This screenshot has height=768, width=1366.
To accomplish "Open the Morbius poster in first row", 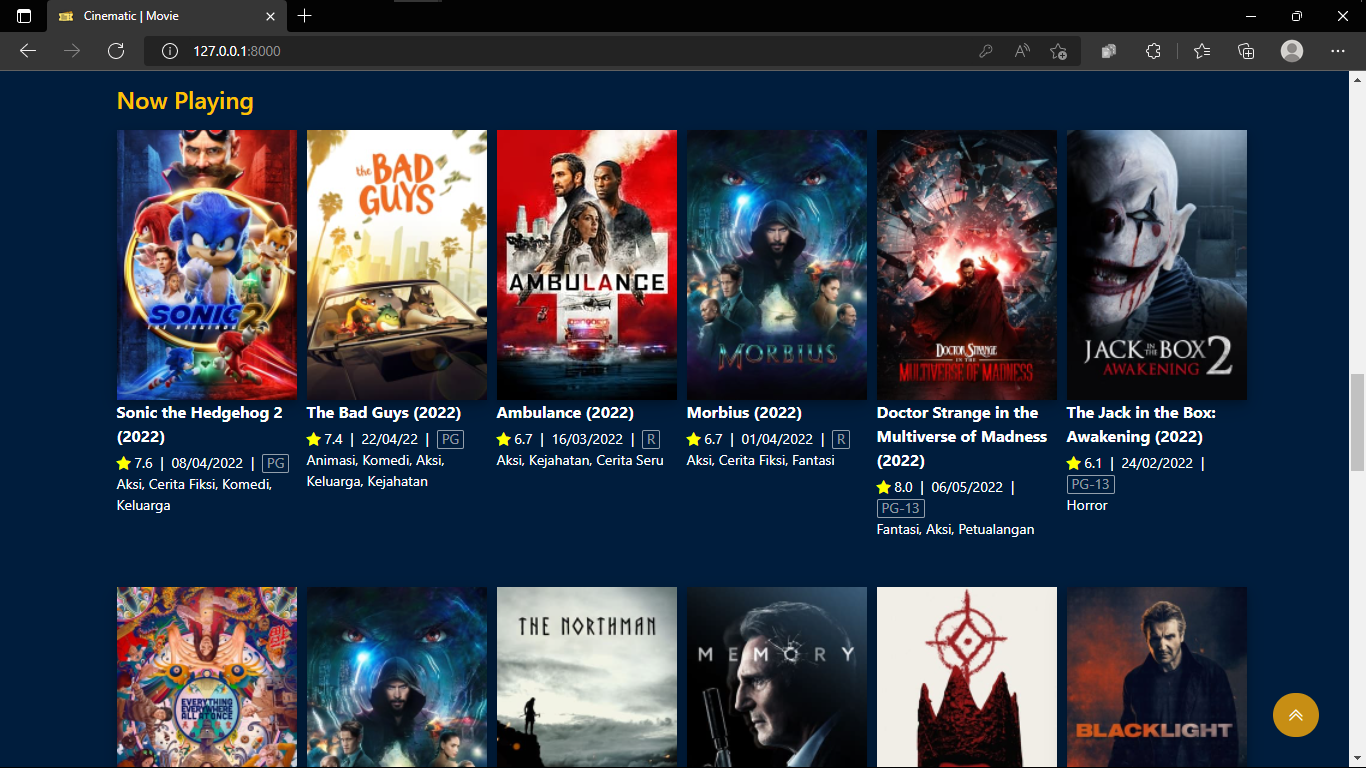I will 777,265.
